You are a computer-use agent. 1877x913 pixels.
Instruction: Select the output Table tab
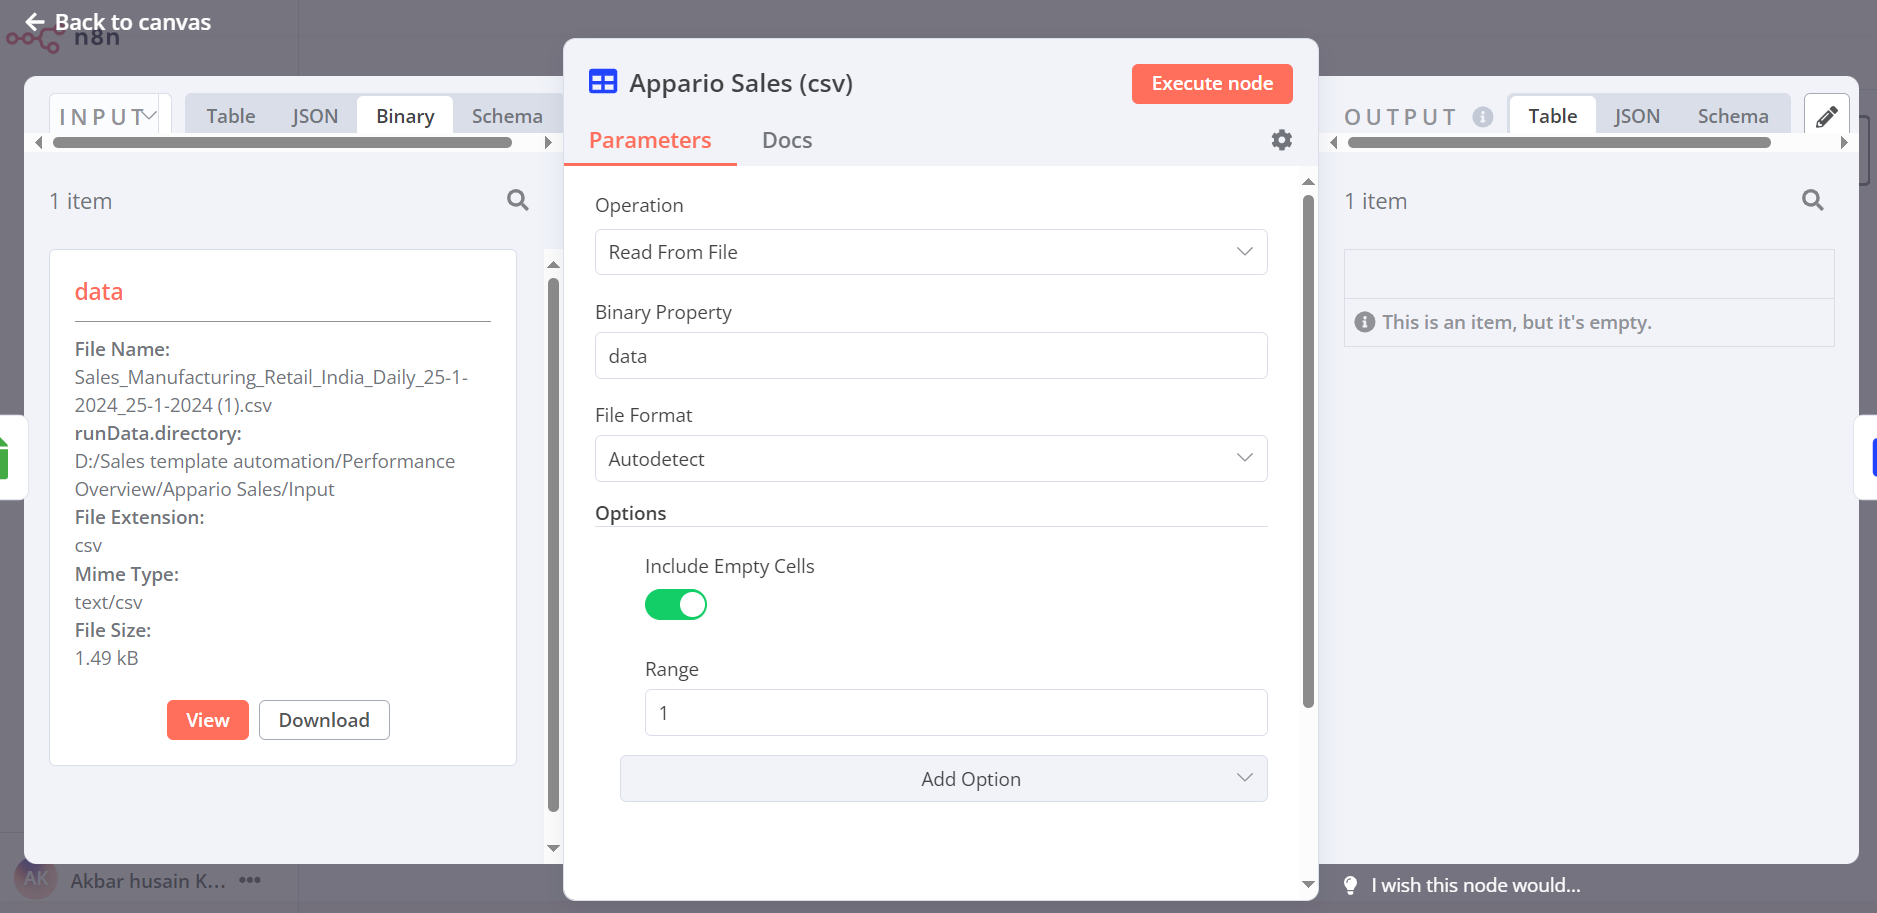tap(1552, 116)
